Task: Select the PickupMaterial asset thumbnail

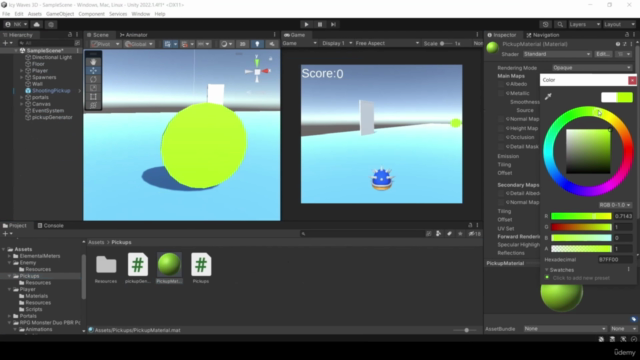Action: pos(169,268)
